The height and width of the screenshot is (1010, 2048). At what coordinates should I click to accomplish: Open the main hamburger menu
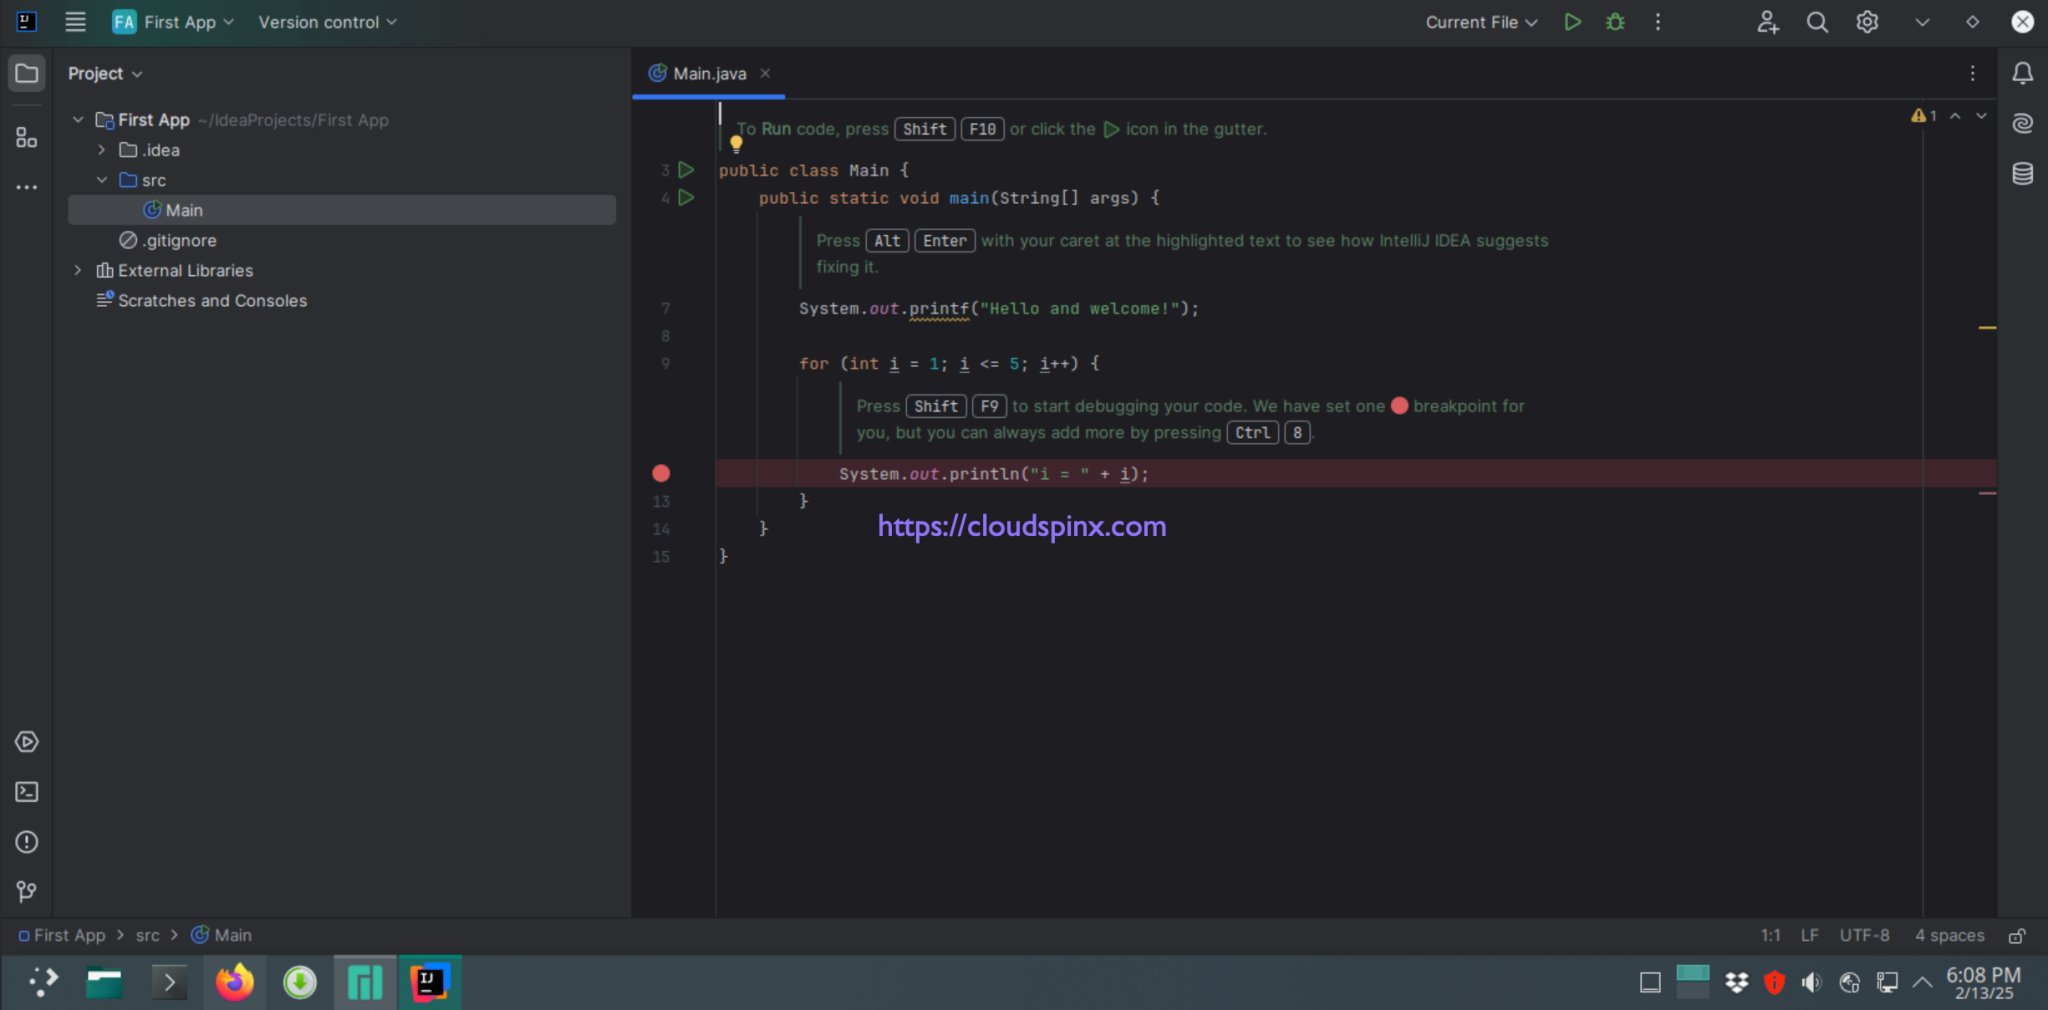pyautogui.click(x=75, y=21)
